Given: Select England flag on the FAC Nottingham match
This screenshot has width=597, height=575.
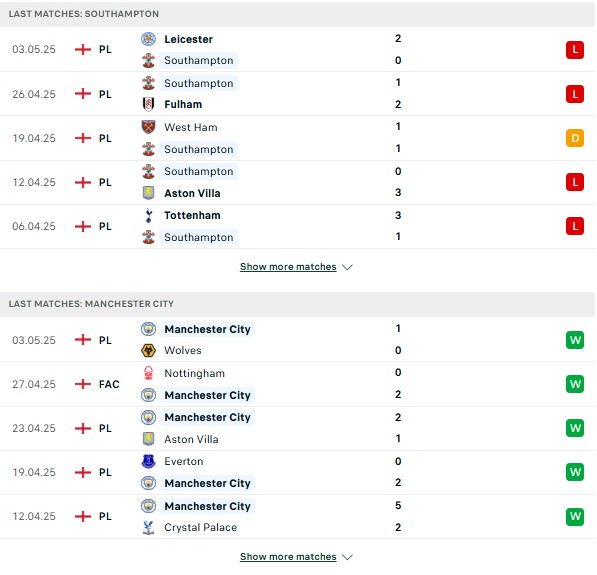Looking at the screenshot, I should (83, 384).
